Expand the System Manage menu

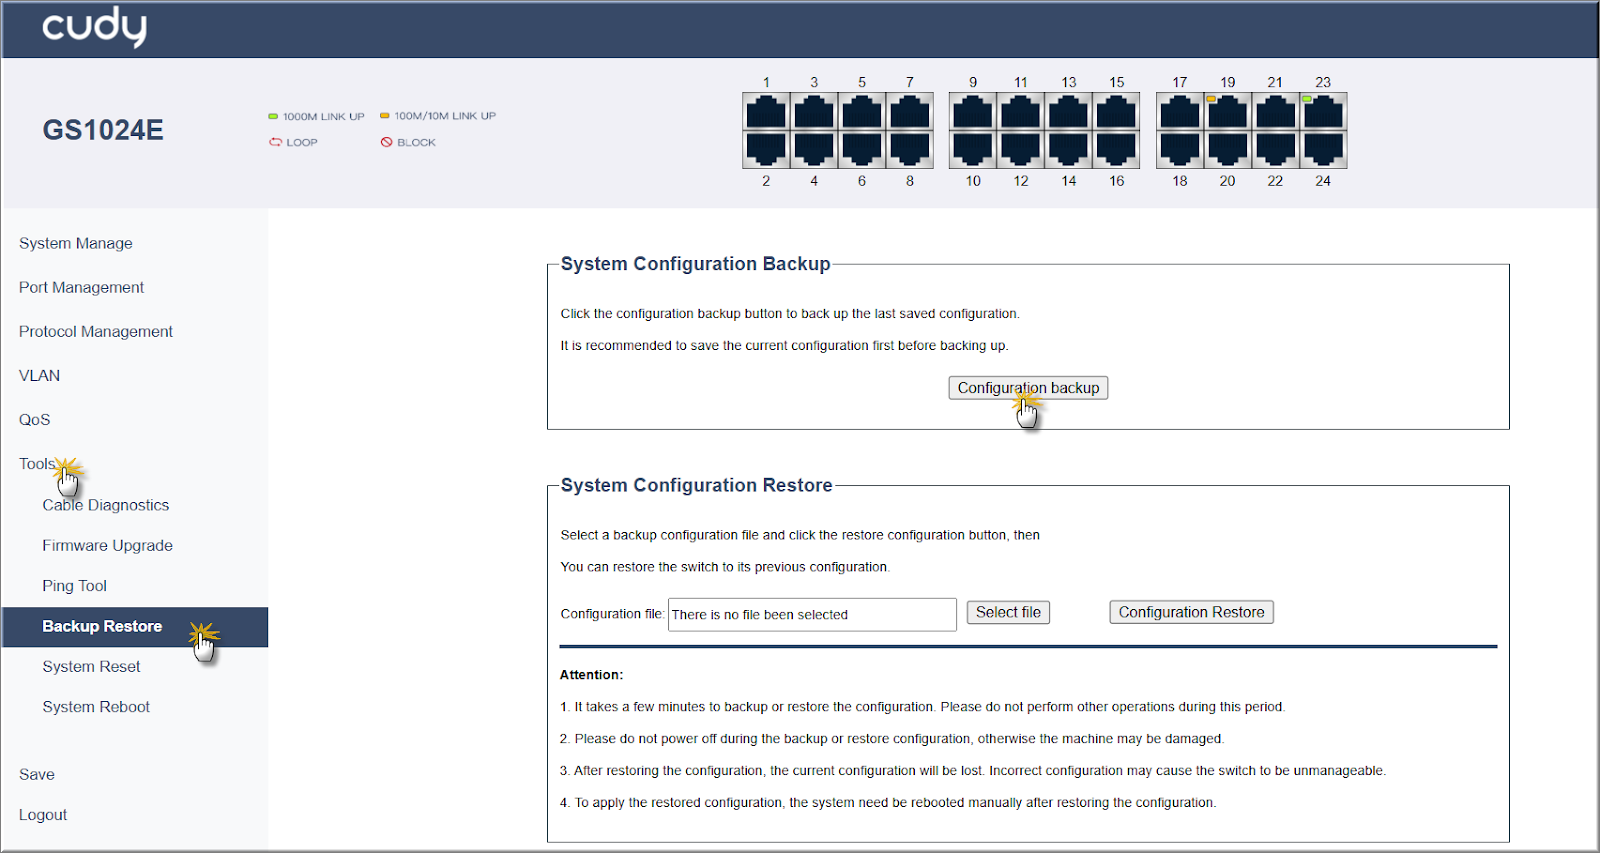[x=76, y=243]
